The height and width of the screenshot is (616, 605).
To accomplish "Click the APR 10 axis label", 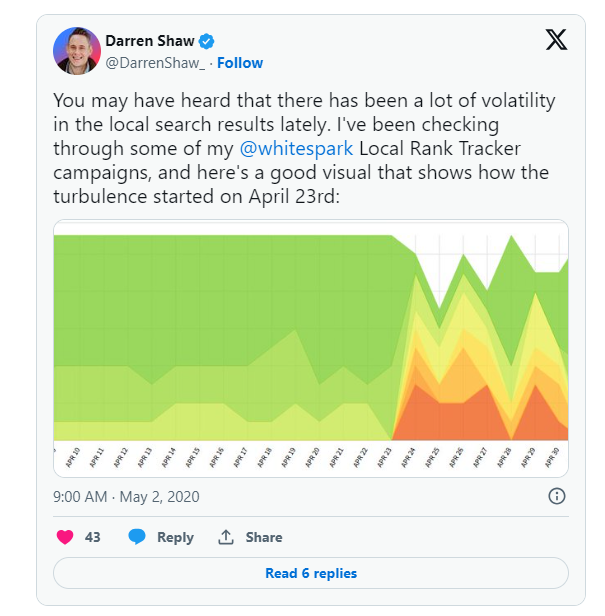I will click(x=73, y=457).
